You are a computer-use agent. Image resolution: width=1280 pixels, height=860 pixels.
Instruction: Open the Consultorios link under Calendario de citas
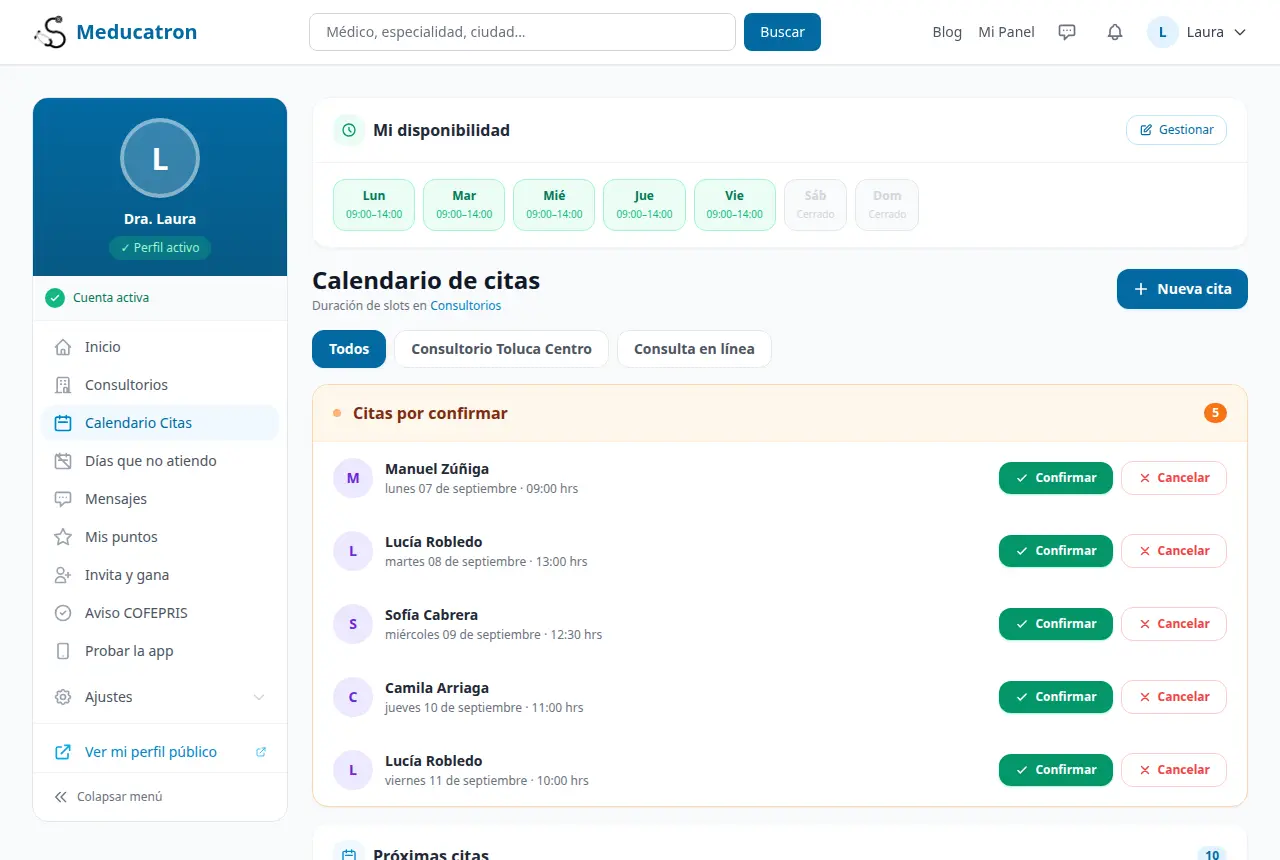(466, 306)
